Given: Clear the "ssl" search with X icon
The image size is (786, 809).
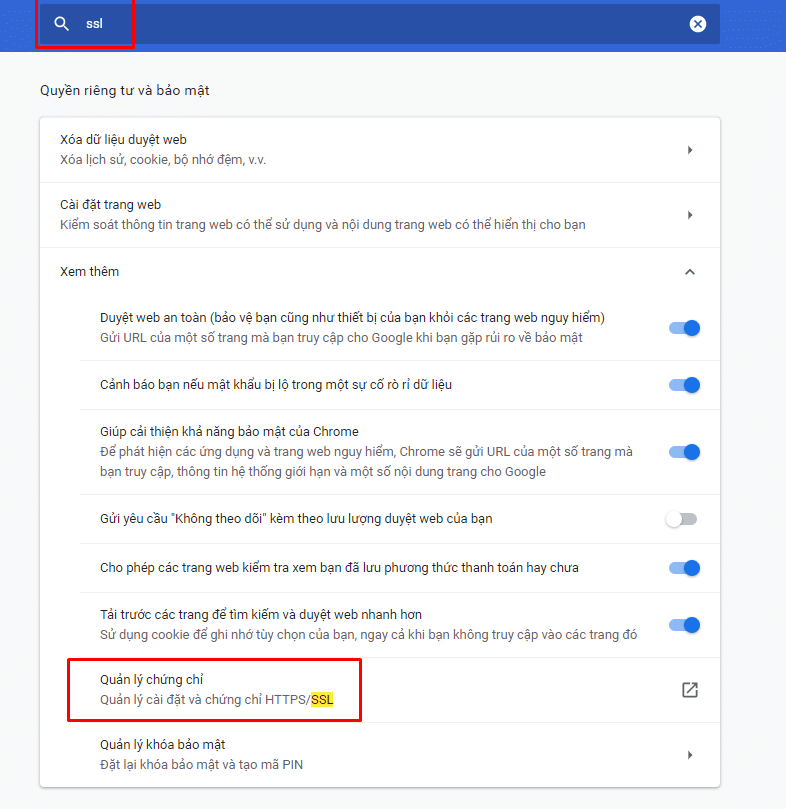Looking at the screenshot, I should pyautogui.click(x=698, y=24).
